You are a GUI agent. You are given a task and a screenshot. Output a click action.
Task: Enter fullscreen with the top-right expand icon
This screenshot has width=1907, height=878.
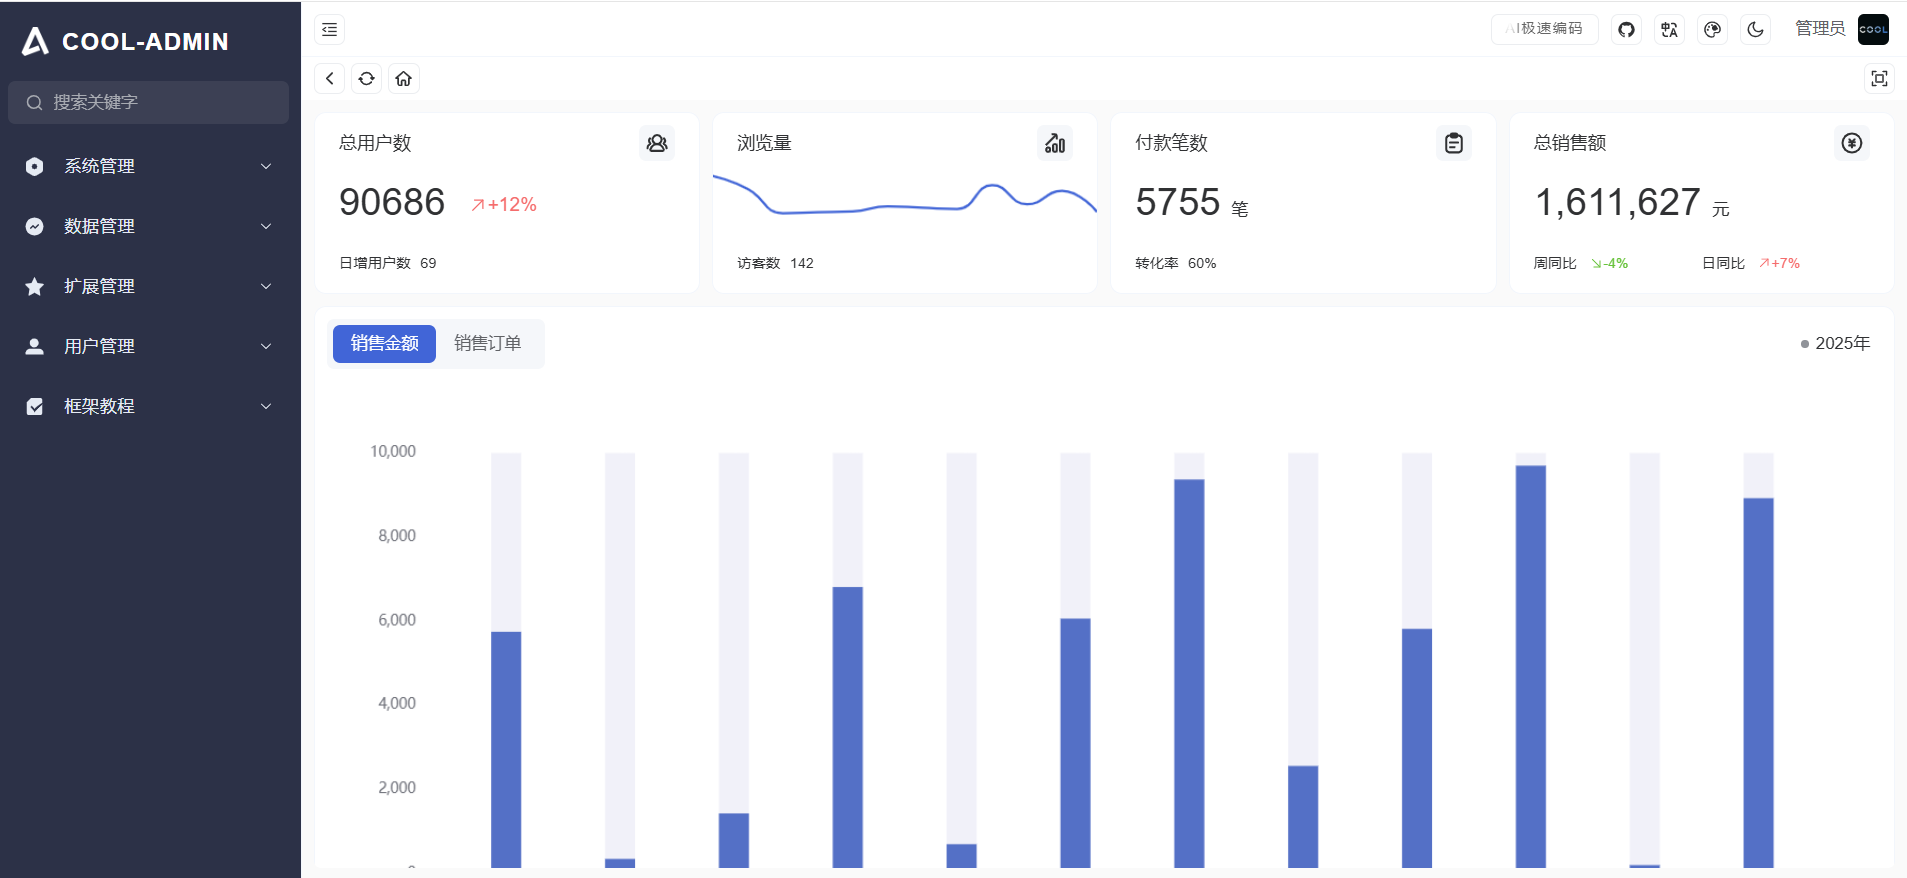[x=1879, y=79]
